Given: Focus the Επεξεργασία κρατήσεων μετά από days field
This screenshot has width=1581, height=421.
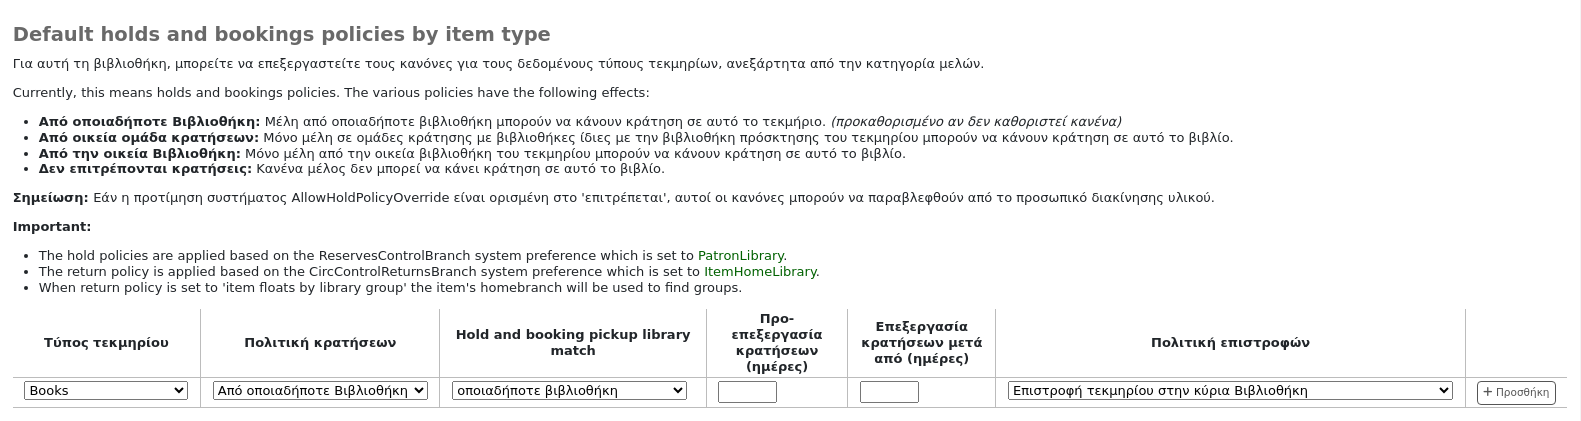Looking at the screenshot, I should [889, 392].
